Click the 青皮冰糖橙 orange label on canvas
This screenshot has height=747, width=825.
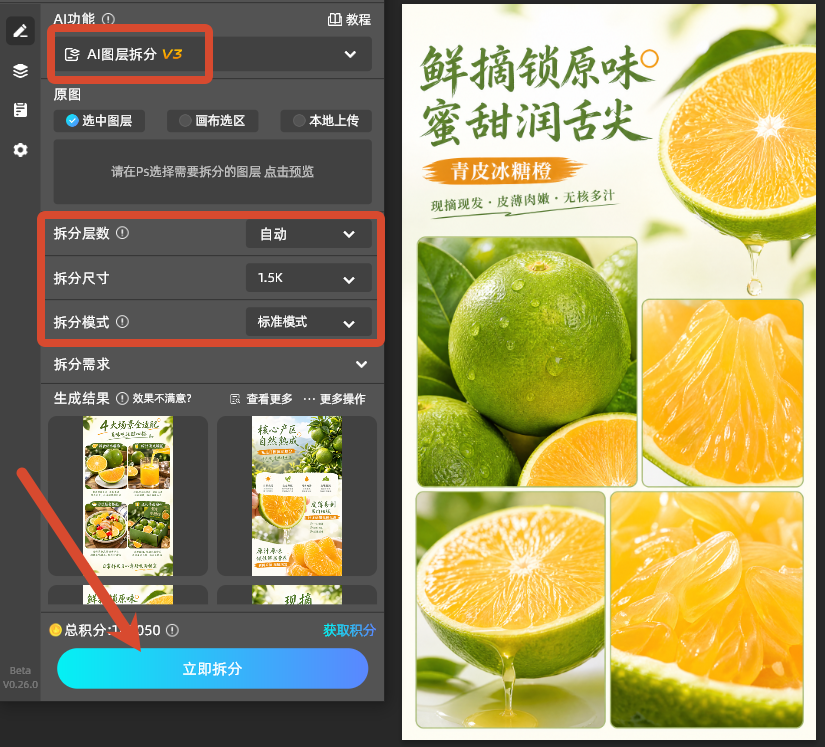pos(502,171)
